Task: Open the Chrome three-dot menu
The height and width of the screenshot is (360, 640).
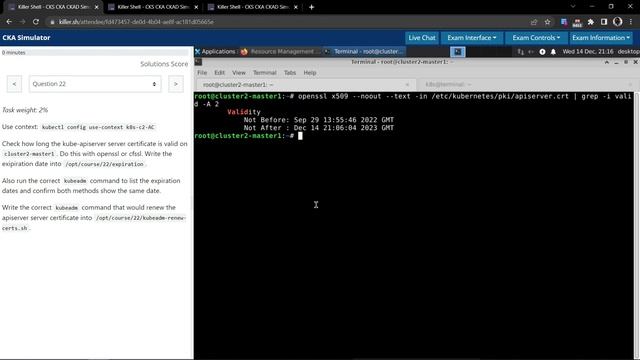Action: click(631, 22)
